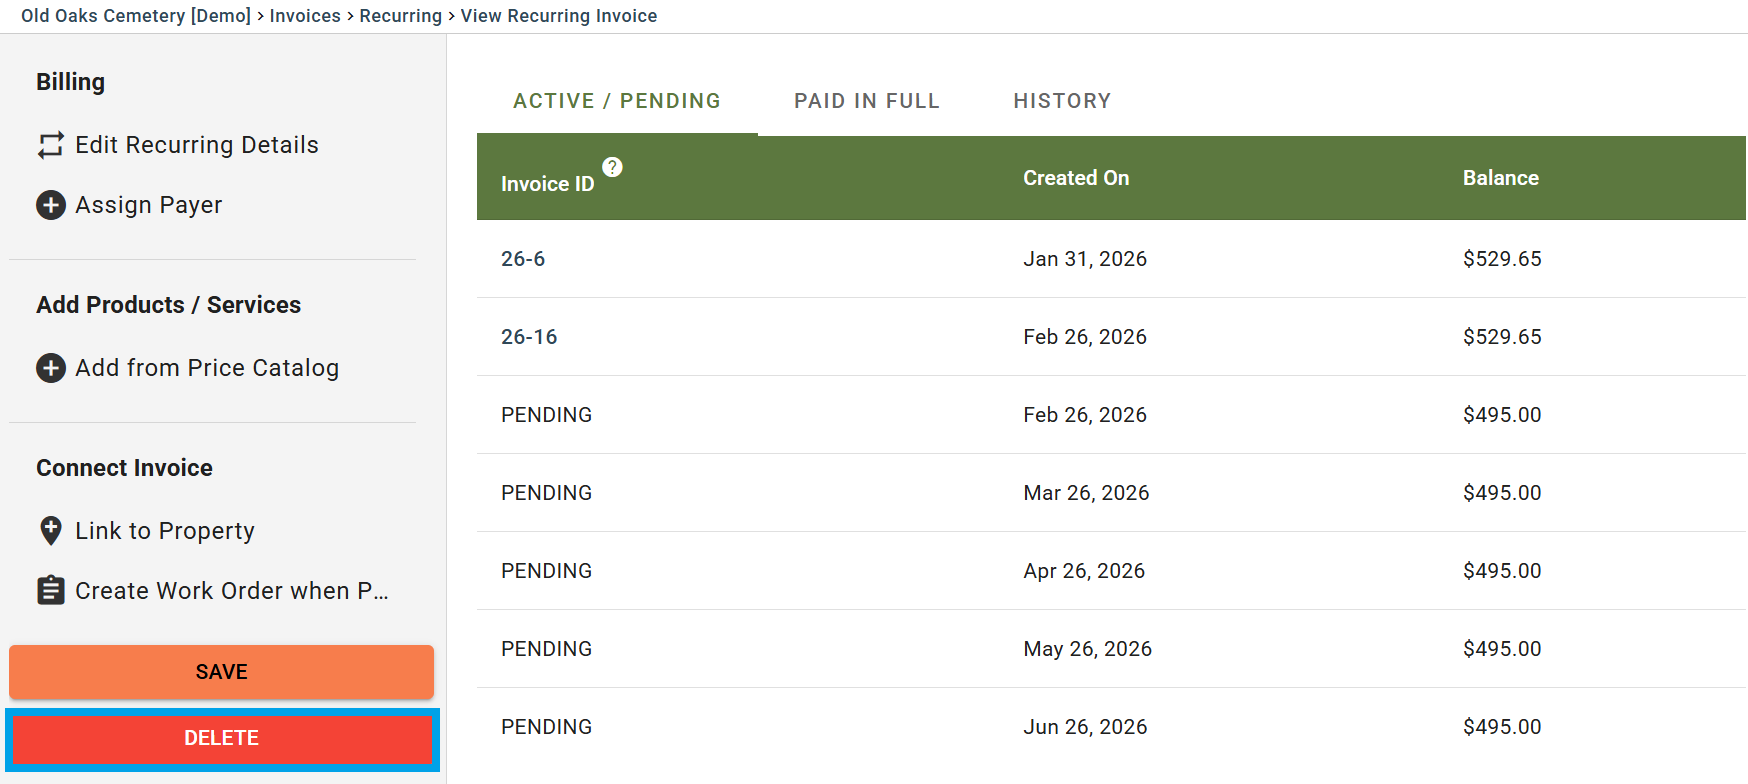This screenshot has height=784, width=1748.
Task: Open Old Oaks Cemetery [Demo] breadcrumb
Action: pos(136,16)
